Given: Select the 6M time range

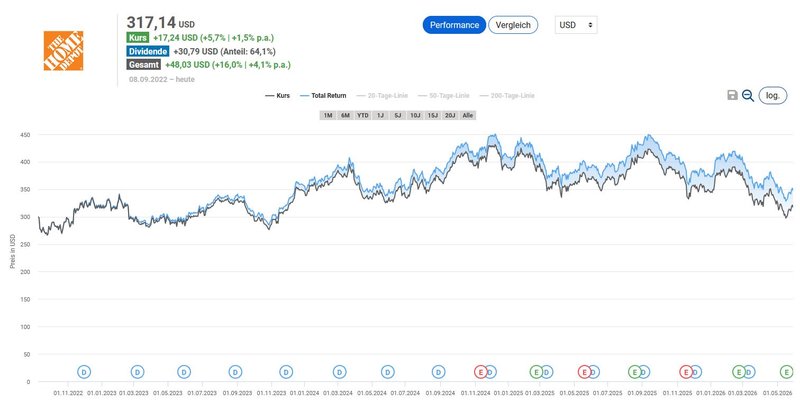Looking at the screenshot, I should [x=345, y=115].
